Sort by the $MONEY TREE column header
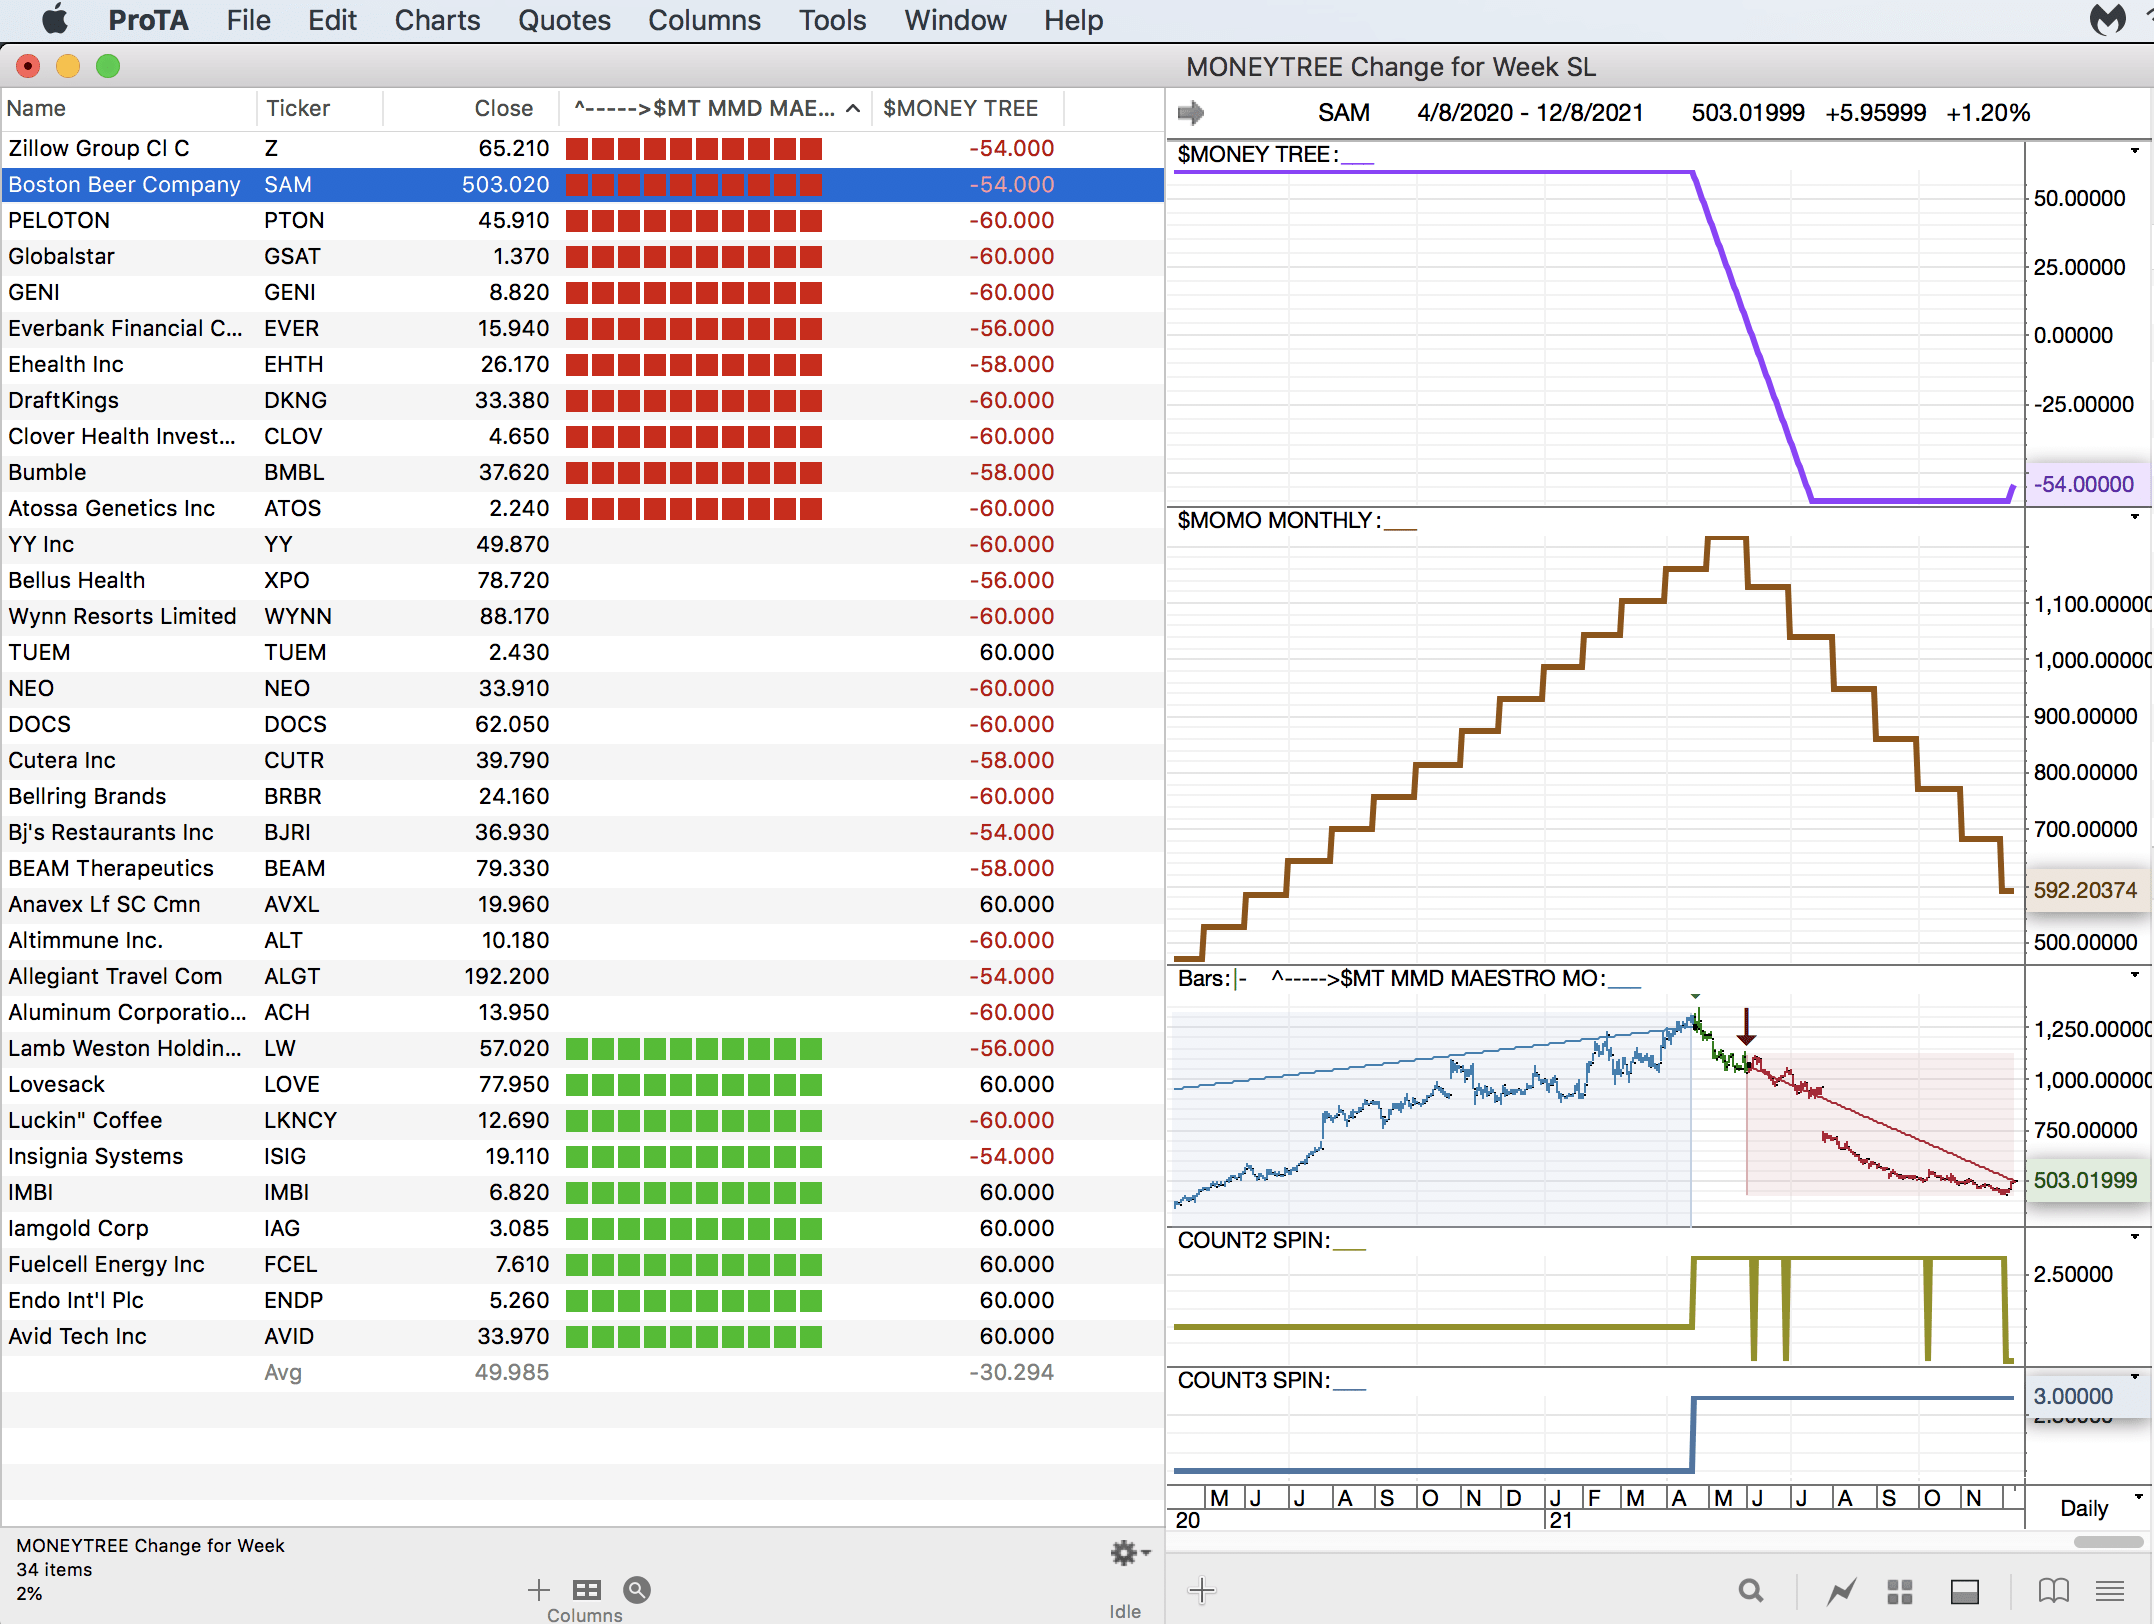The width and height of the screenshot is (2154, 1624). click(x=960, y=108)
